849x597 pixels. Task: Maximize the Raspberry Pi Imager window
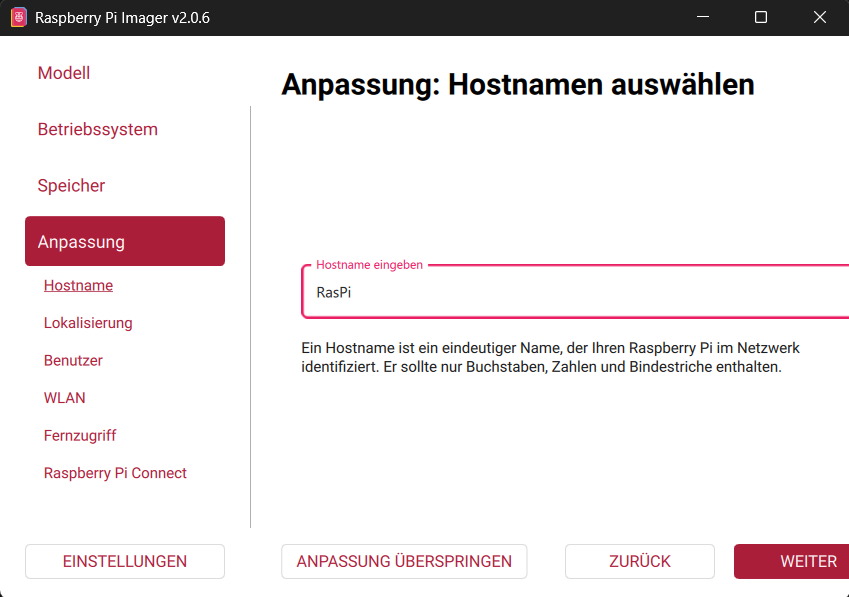[760, 17]
